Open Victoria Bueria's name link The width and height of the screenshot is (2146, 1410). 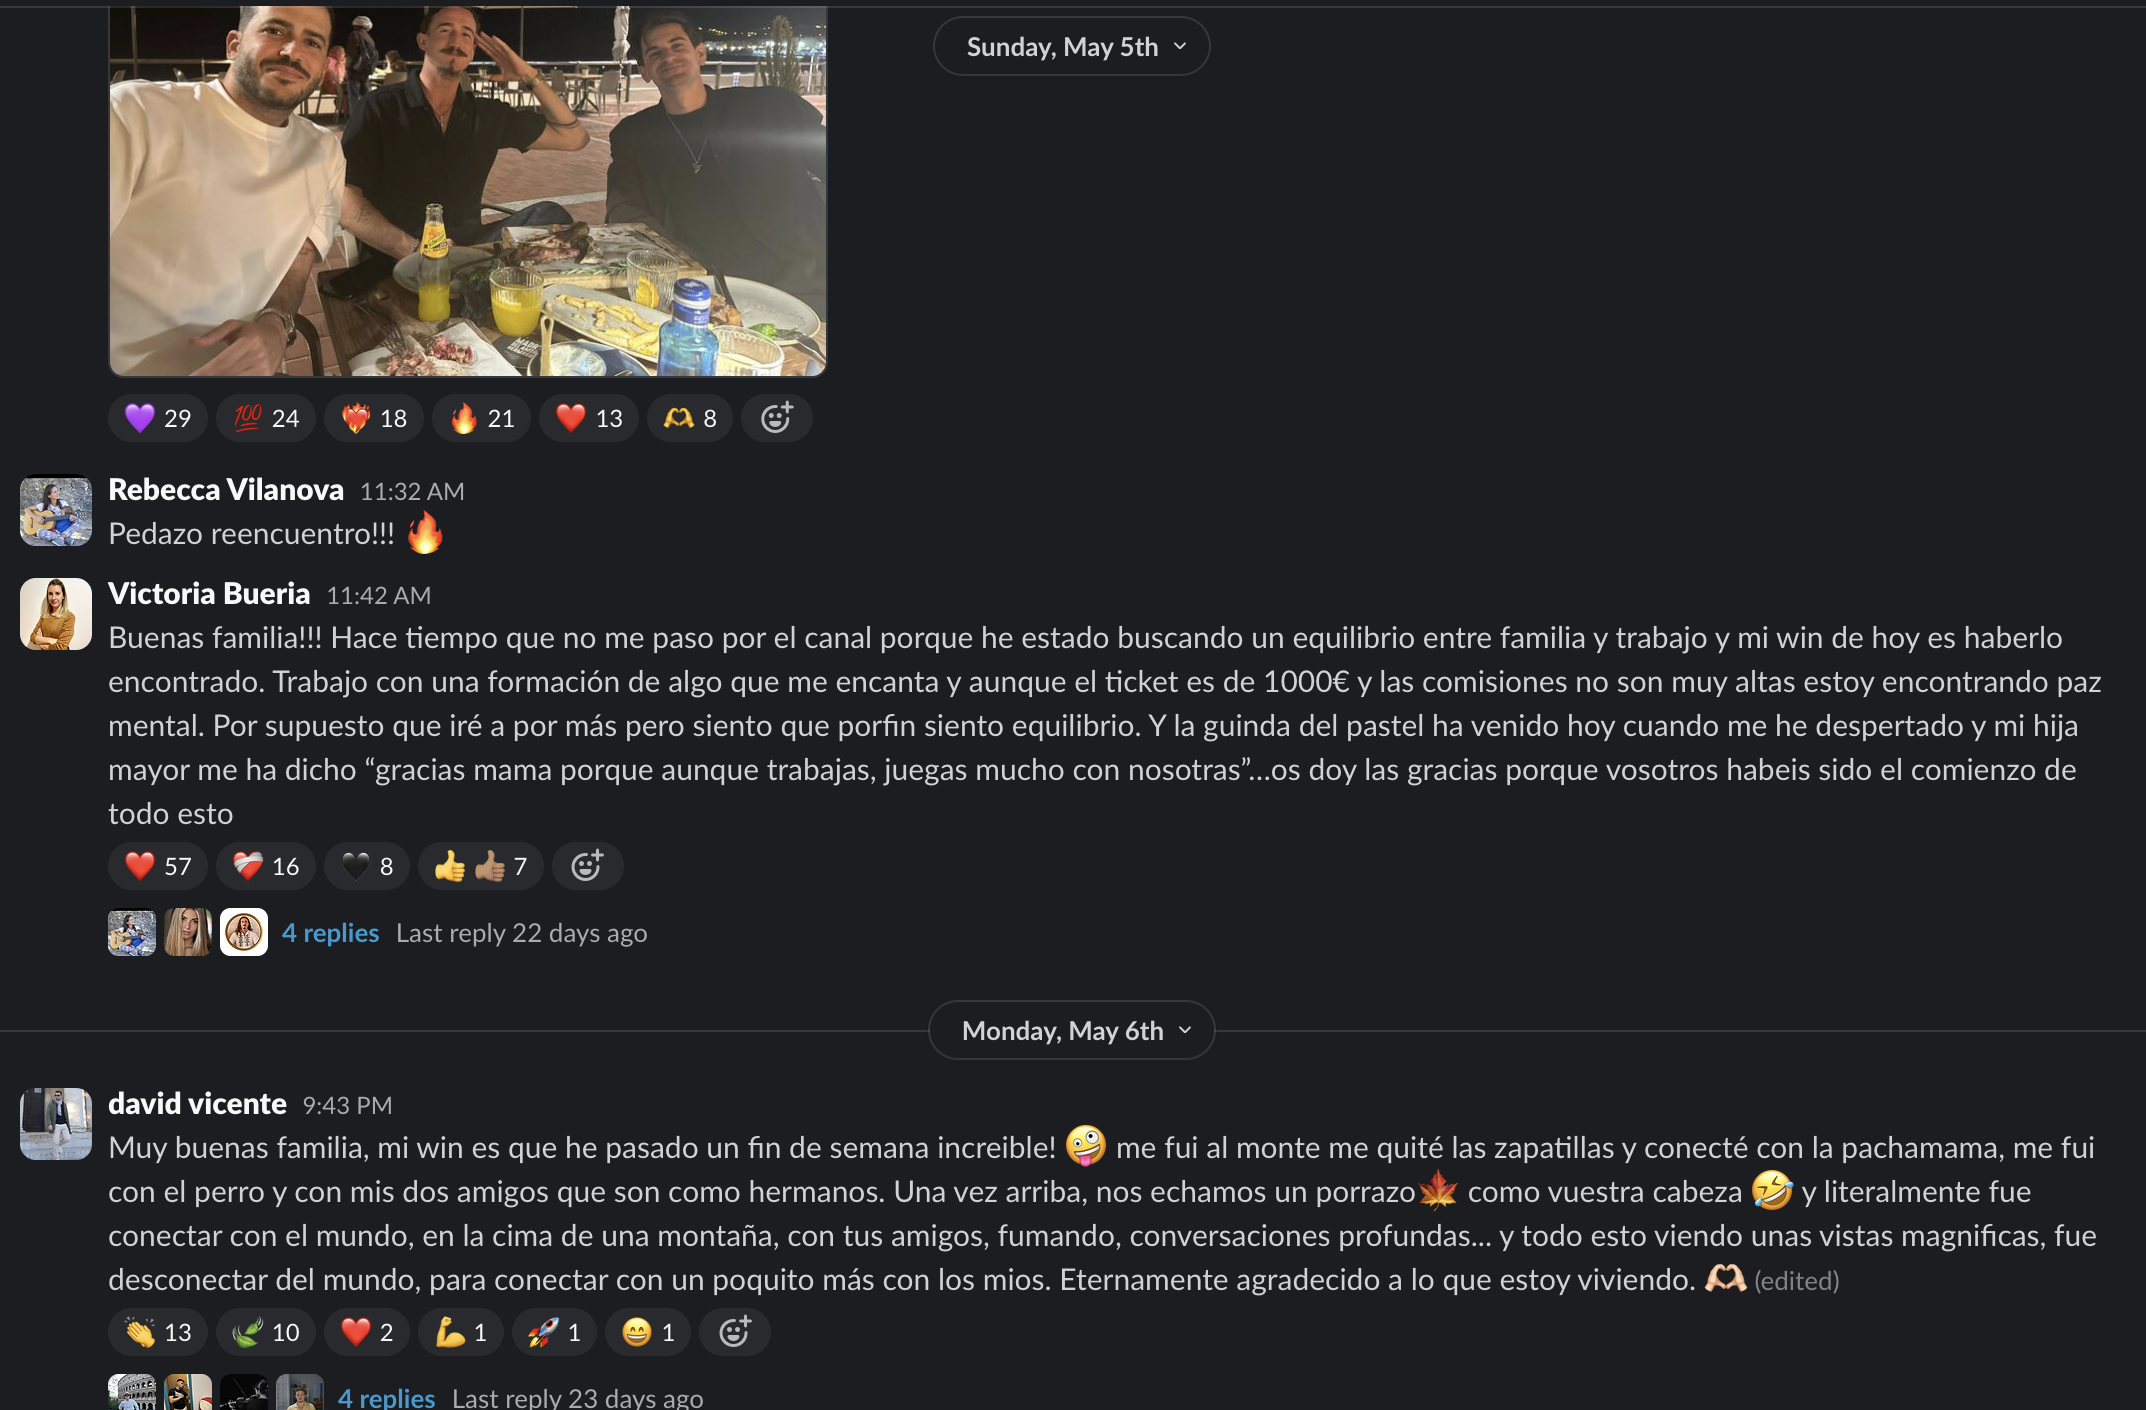pyautogui.click(x=209, y=594)
